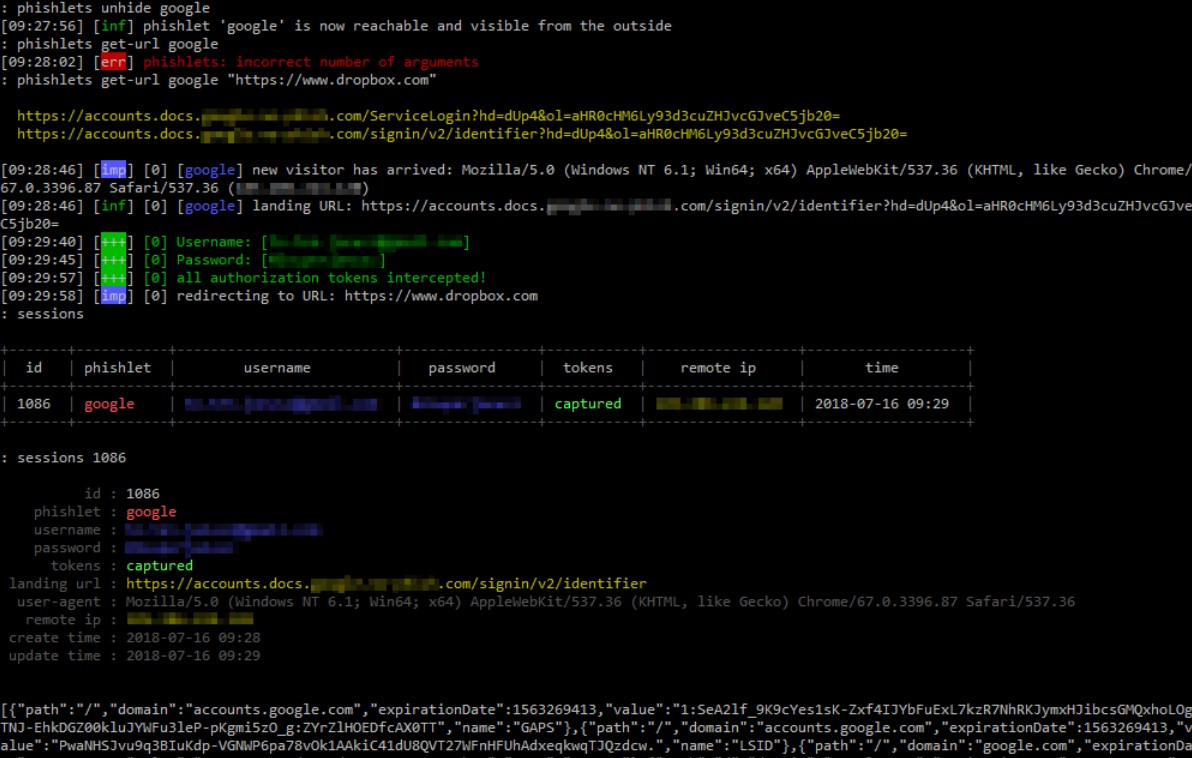Click the create time value '2018-07-16 09:28'
This screenshot has height=758, width=1192.
[x=193, y=638]
